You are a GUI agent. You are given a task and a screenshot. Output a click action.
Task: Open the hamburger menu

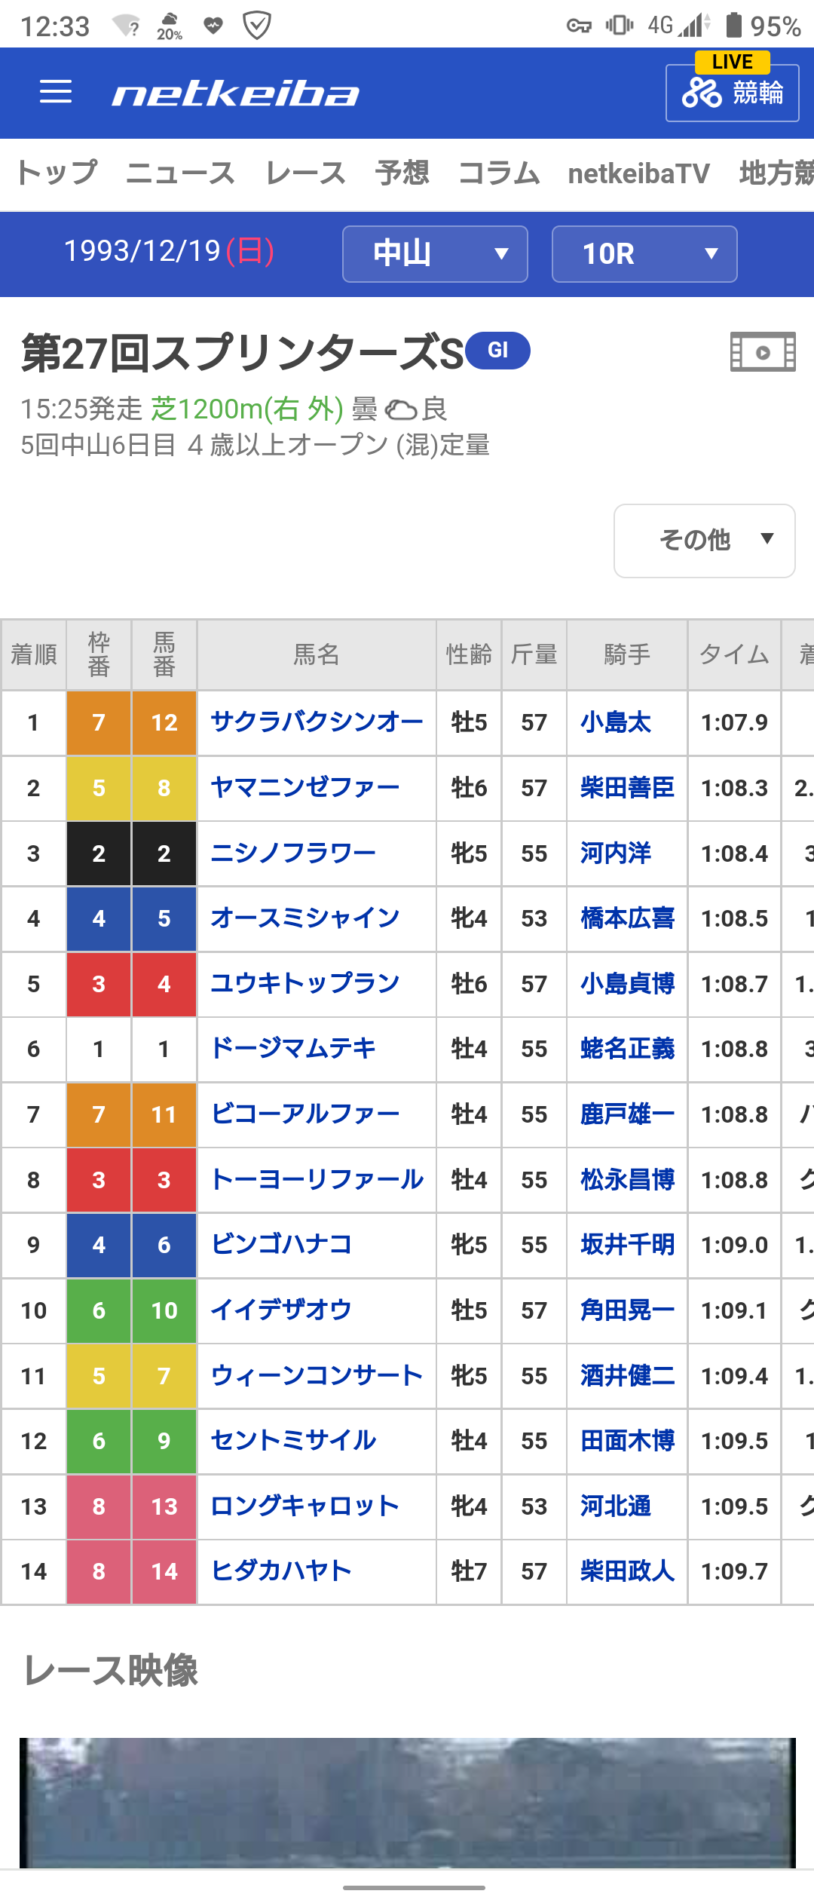pyautogui.click(x=56, y=93)
